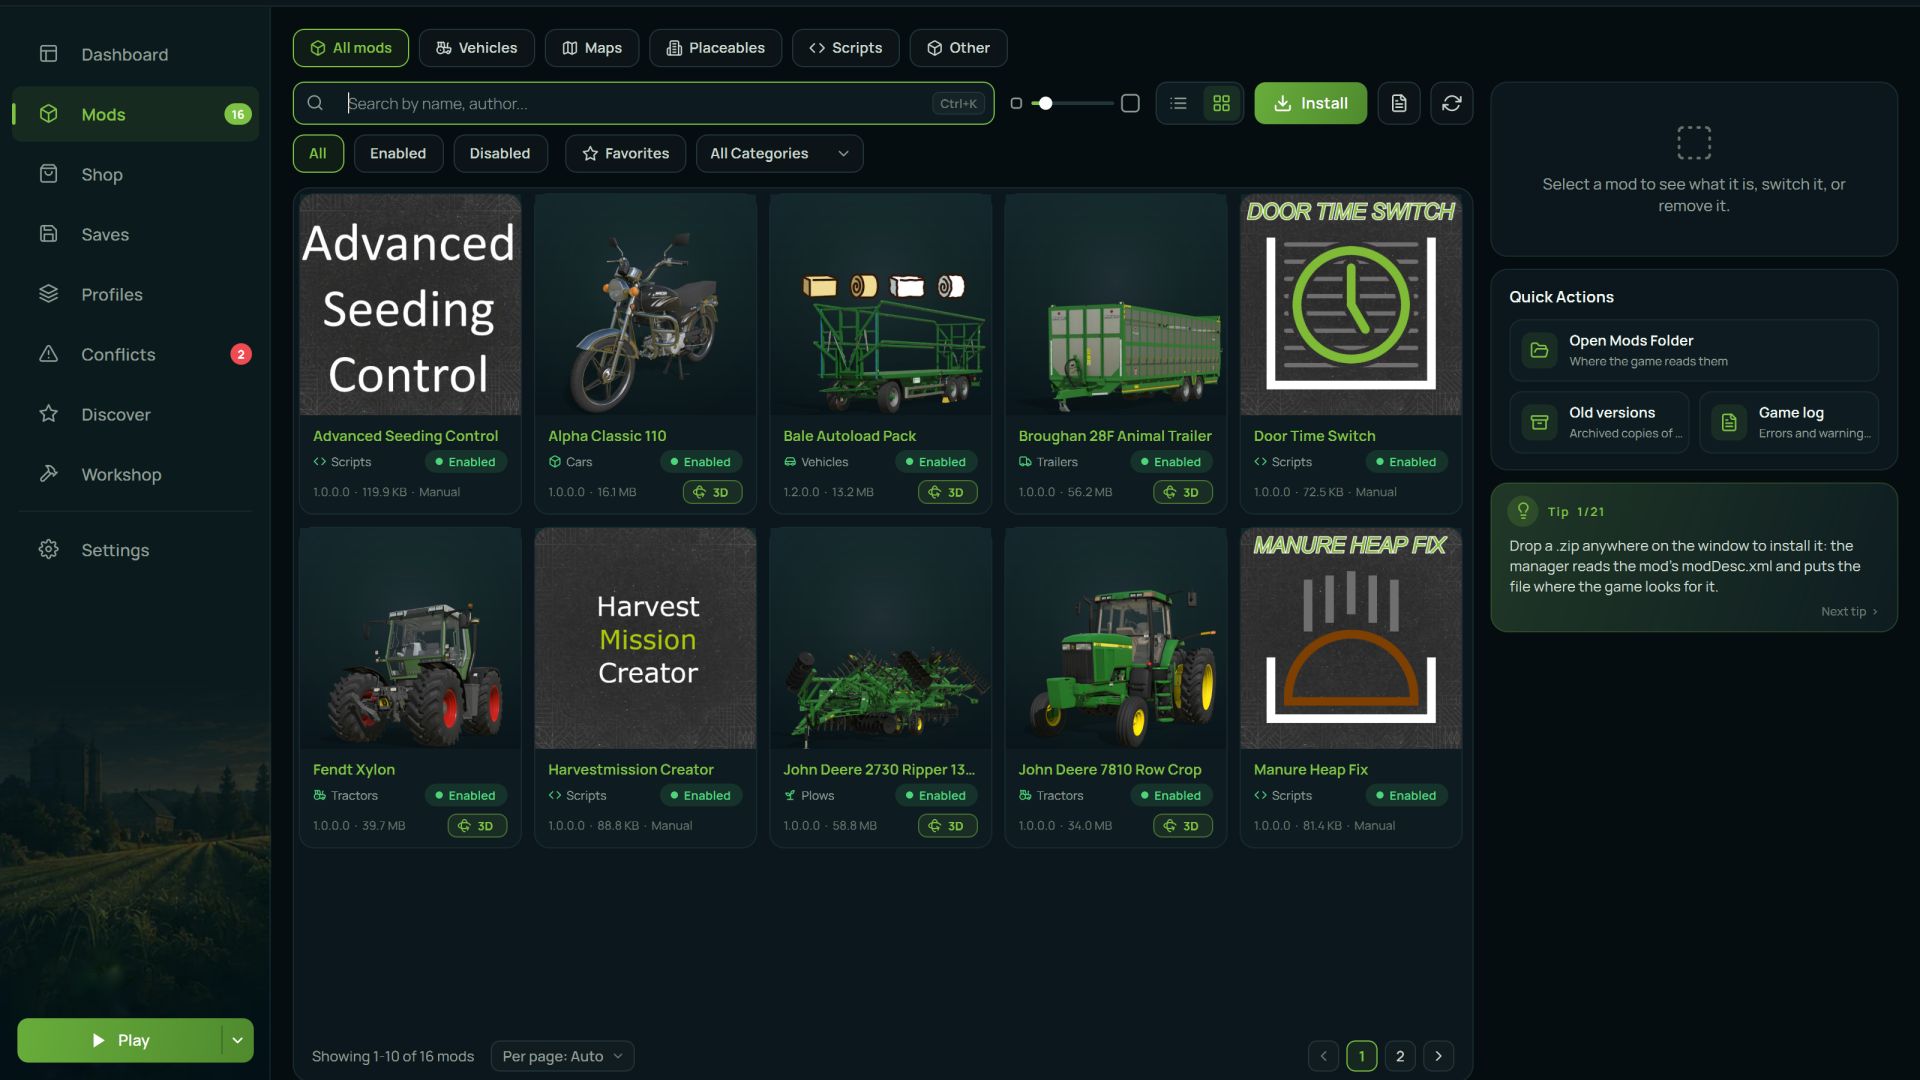Select the Scripts tab
Image resolution: width=1920 pixels, height=1080 pixels.
pyautogui.click(x=845, y=48)
